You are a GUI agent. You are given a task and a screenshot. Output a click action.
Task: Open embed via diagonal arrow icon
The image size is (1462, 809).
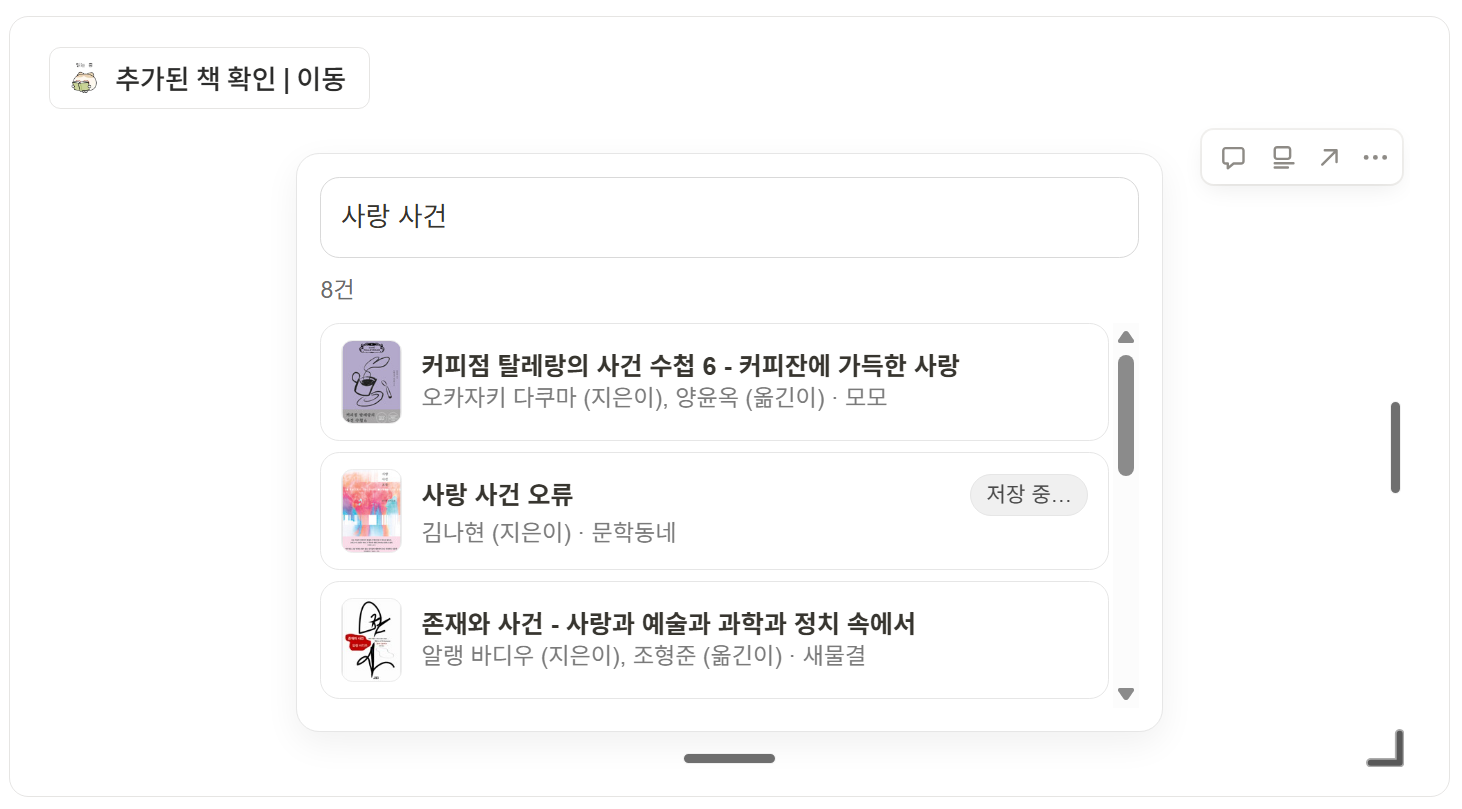1328,158
